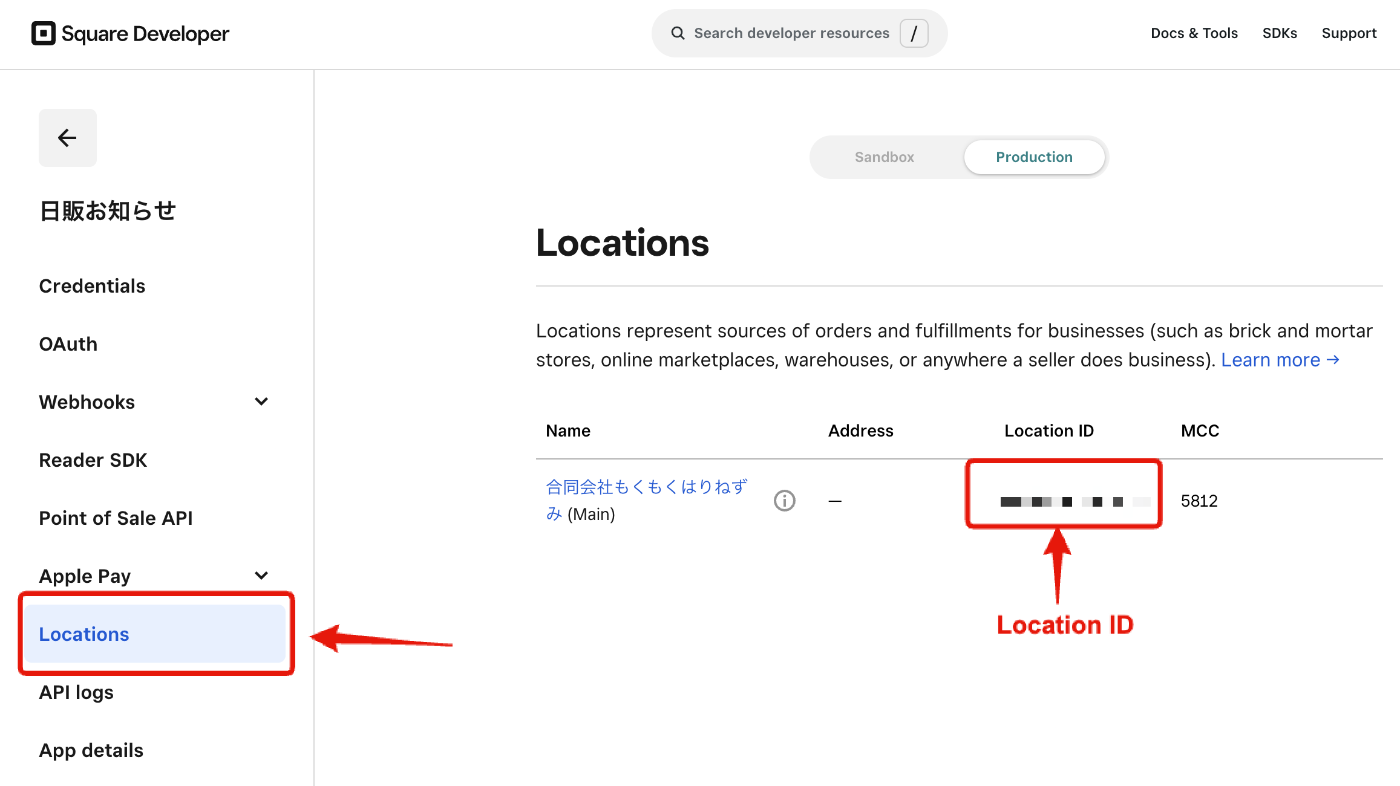Click the info icon next to the location name

[784, 500]
